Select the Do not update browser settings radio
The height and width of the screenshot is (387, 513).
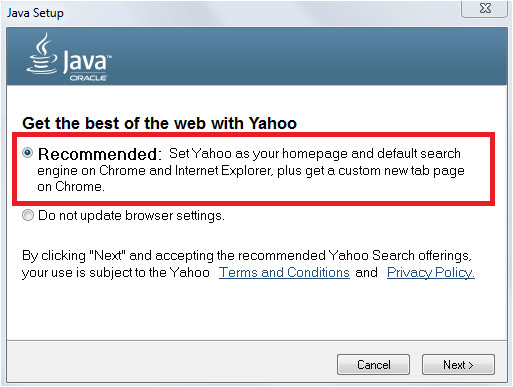pos(28,215)
